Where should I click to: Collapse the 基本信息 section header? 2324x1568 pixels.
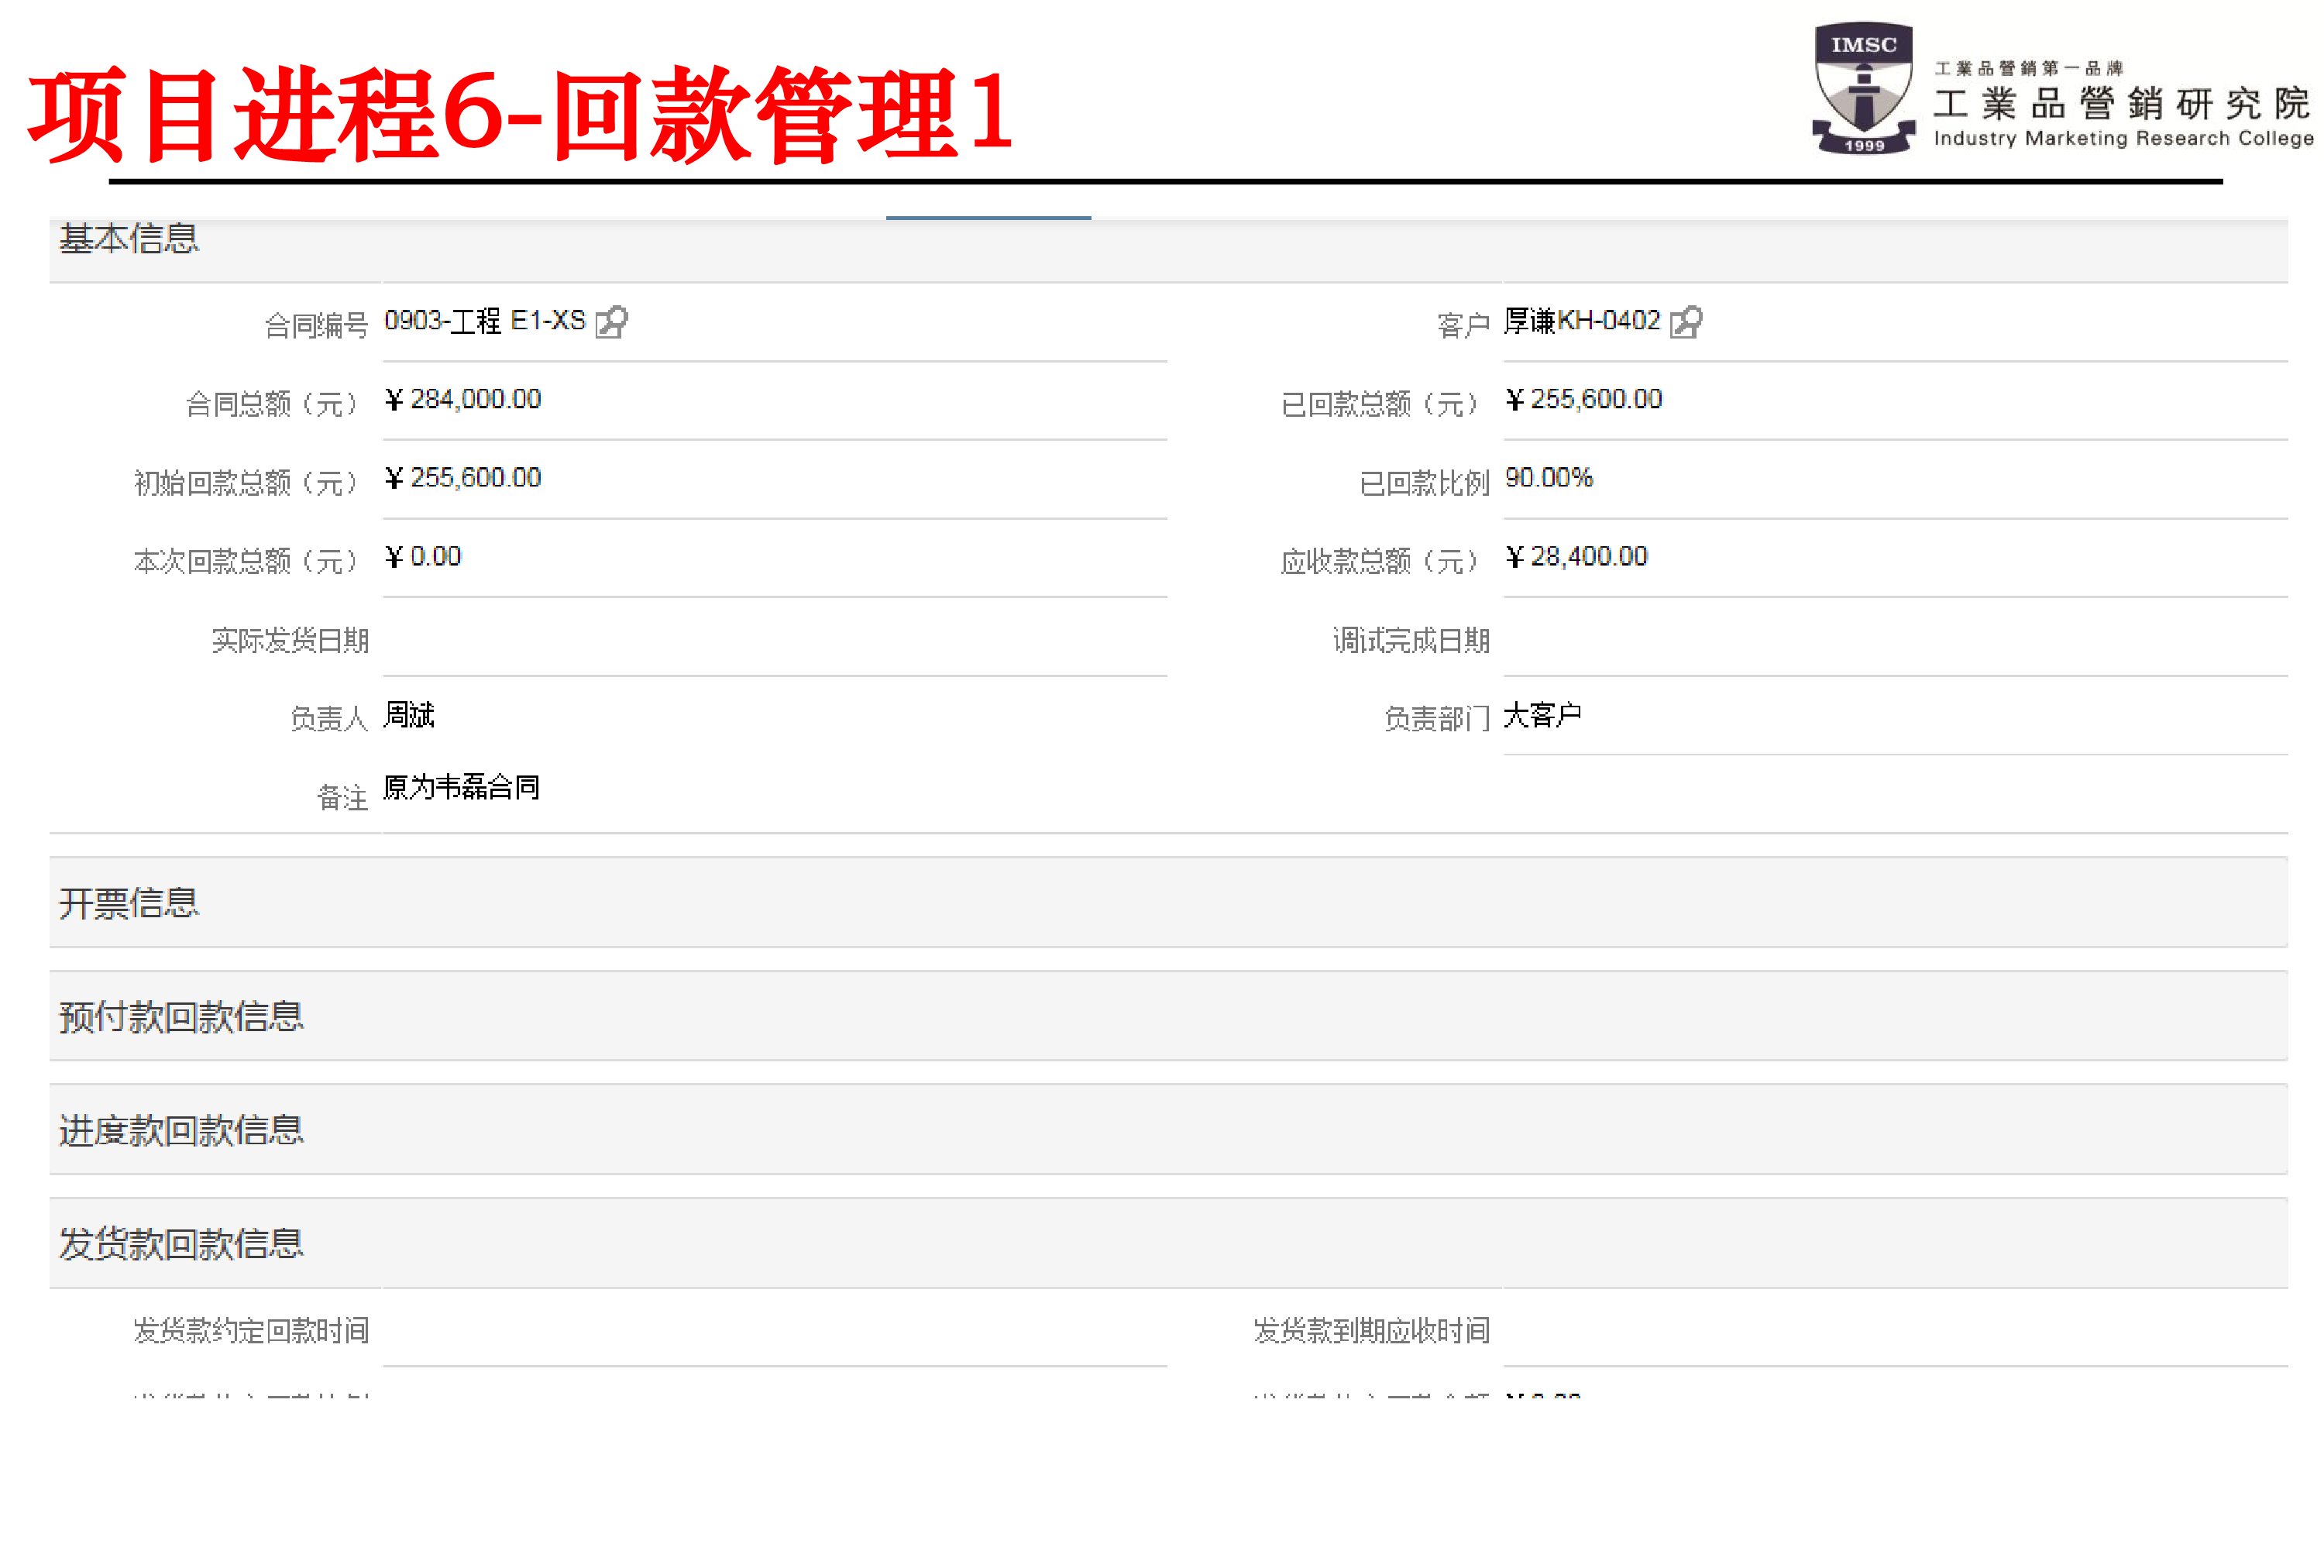(131, 240)
